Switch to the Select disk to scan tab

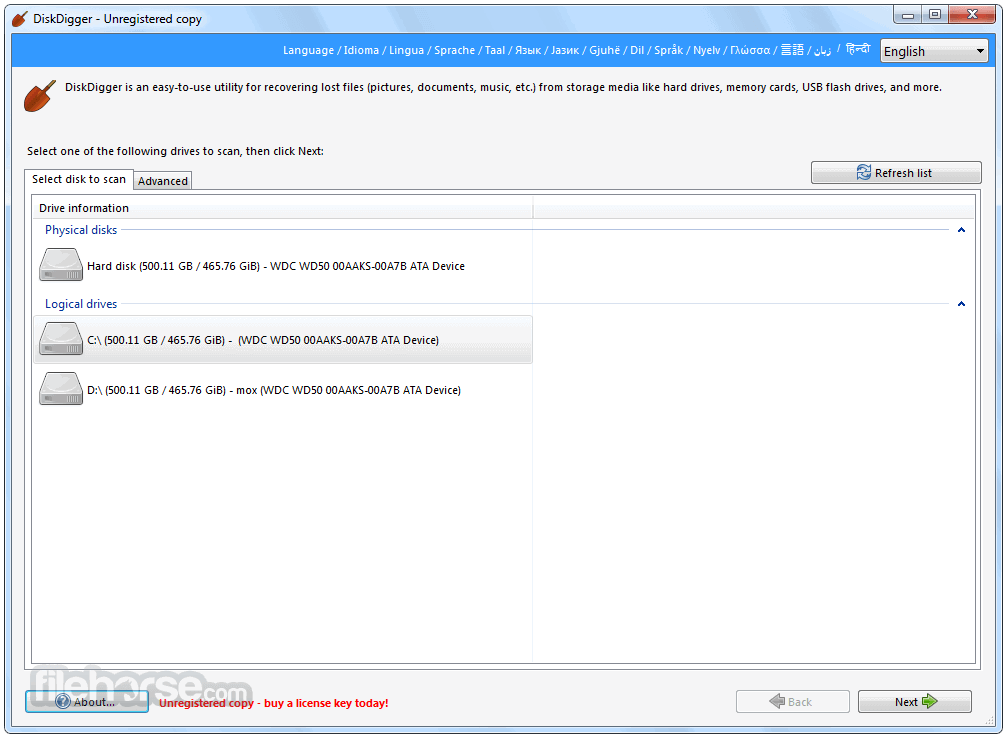click(x=79, y=180)
